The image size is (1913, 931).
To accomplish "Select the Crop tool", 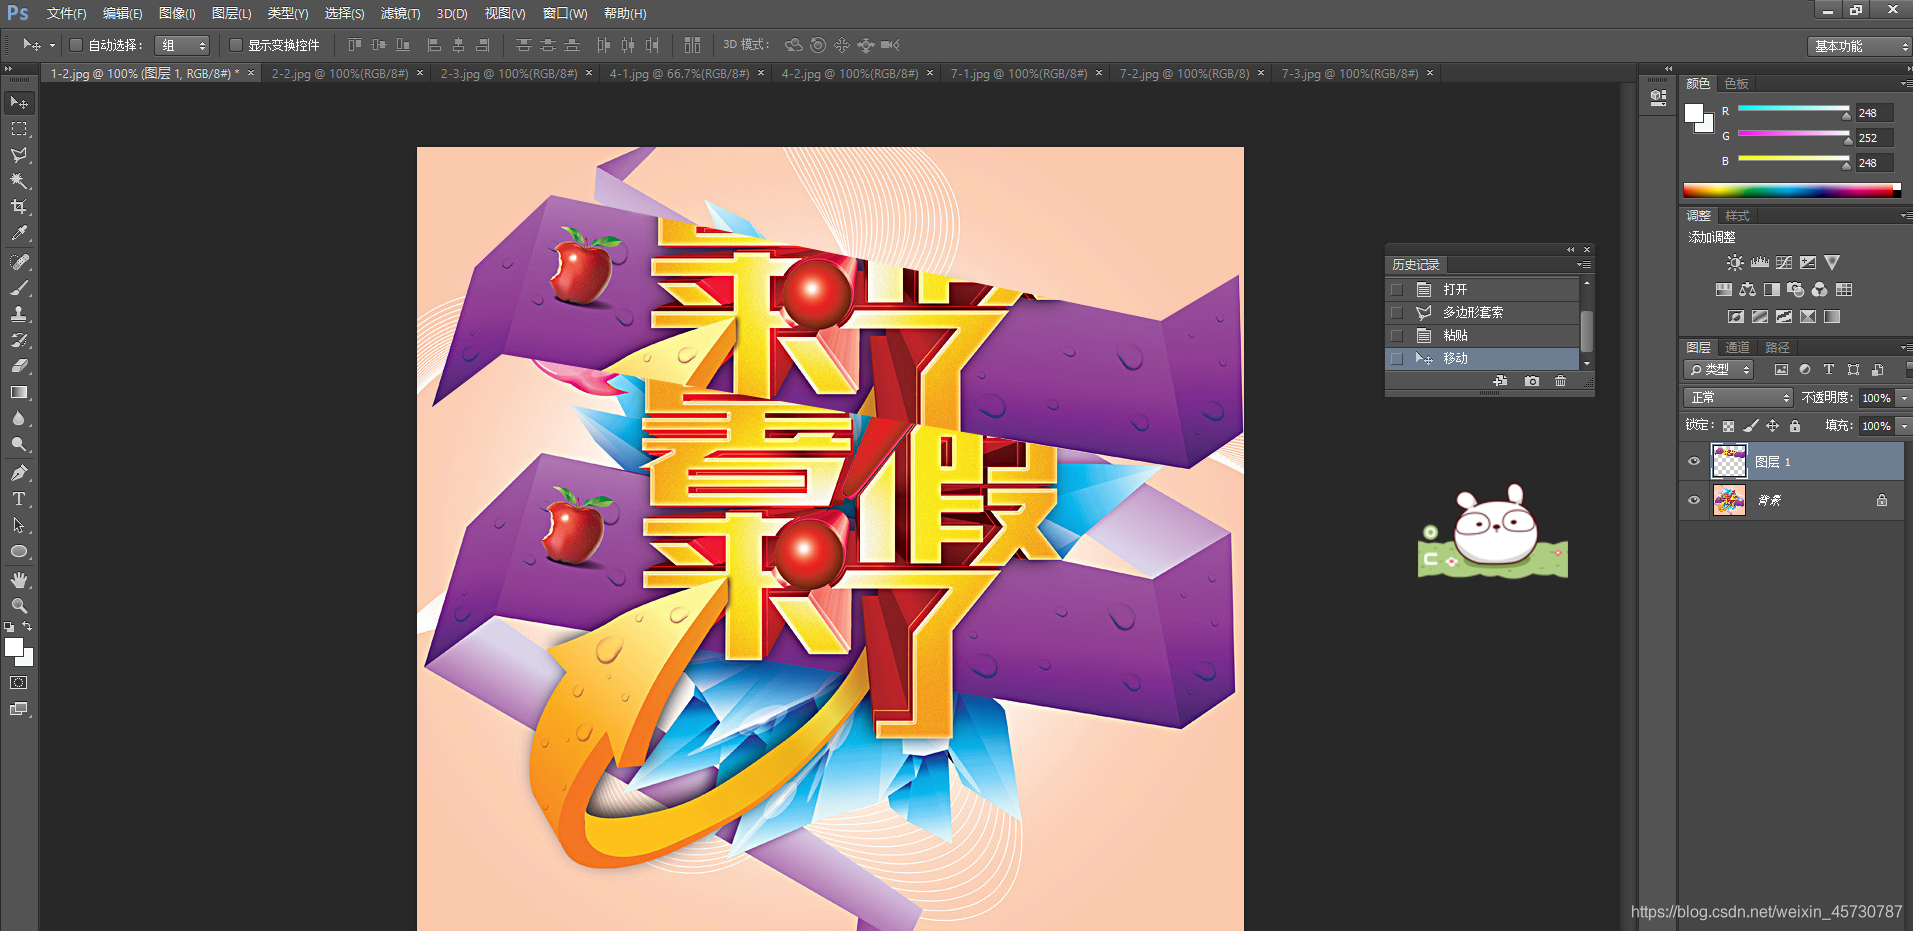I will click(x=19, y=207).
